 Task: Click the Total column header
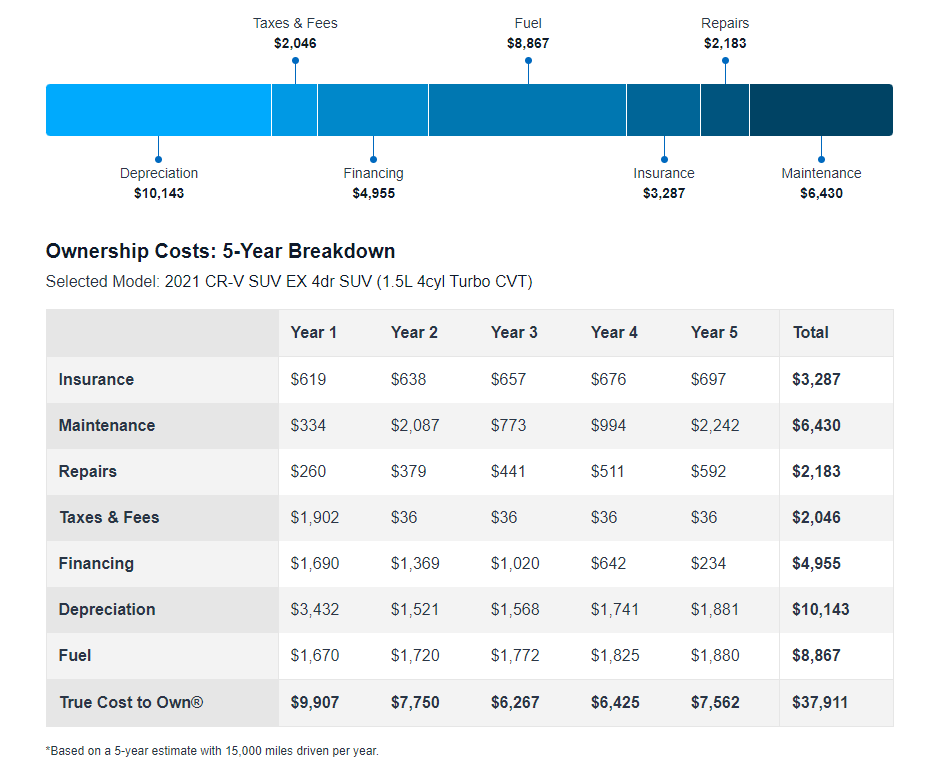pyautogui.click(x=810, y=332)
